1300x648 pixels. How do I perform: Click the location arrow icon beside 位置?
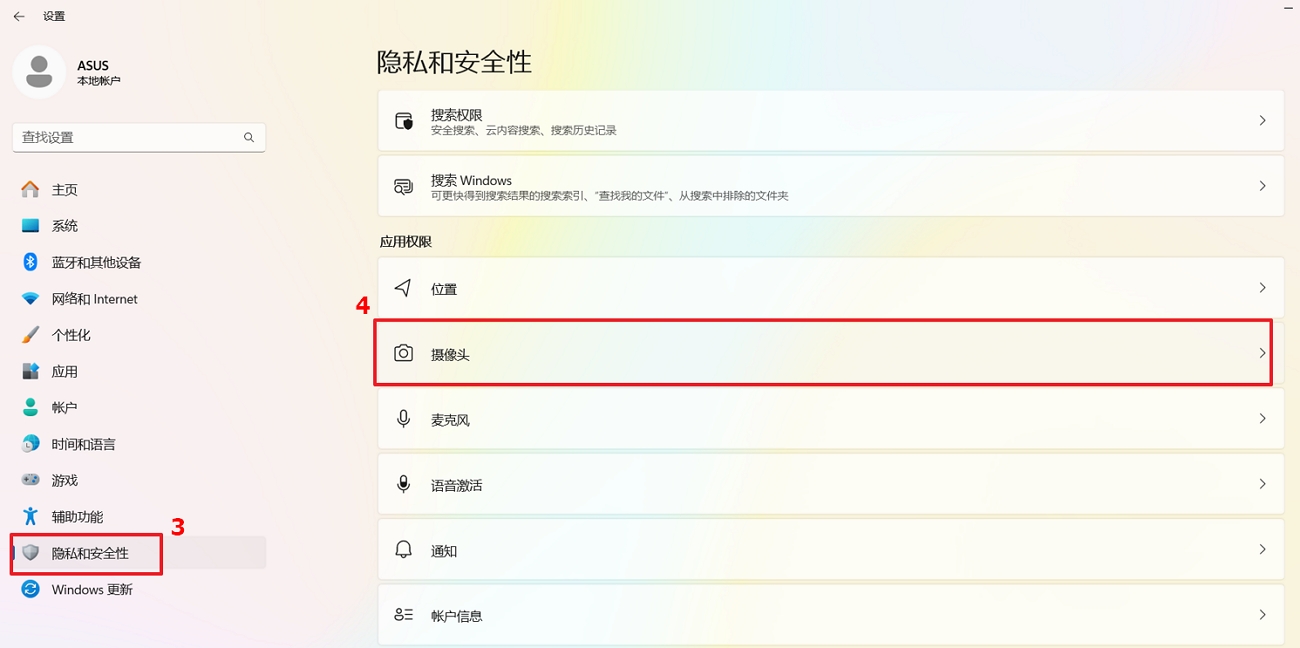coord(403,288)
